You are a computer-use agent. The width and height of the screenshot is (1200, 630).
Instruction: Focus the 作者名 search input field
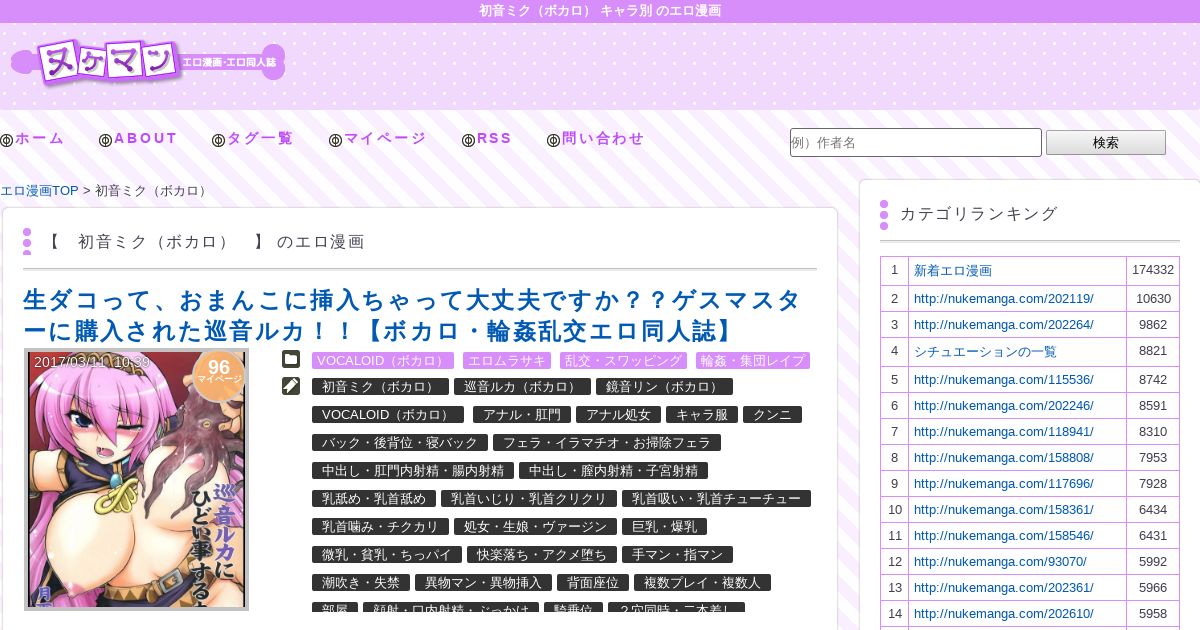click(916, 142)
